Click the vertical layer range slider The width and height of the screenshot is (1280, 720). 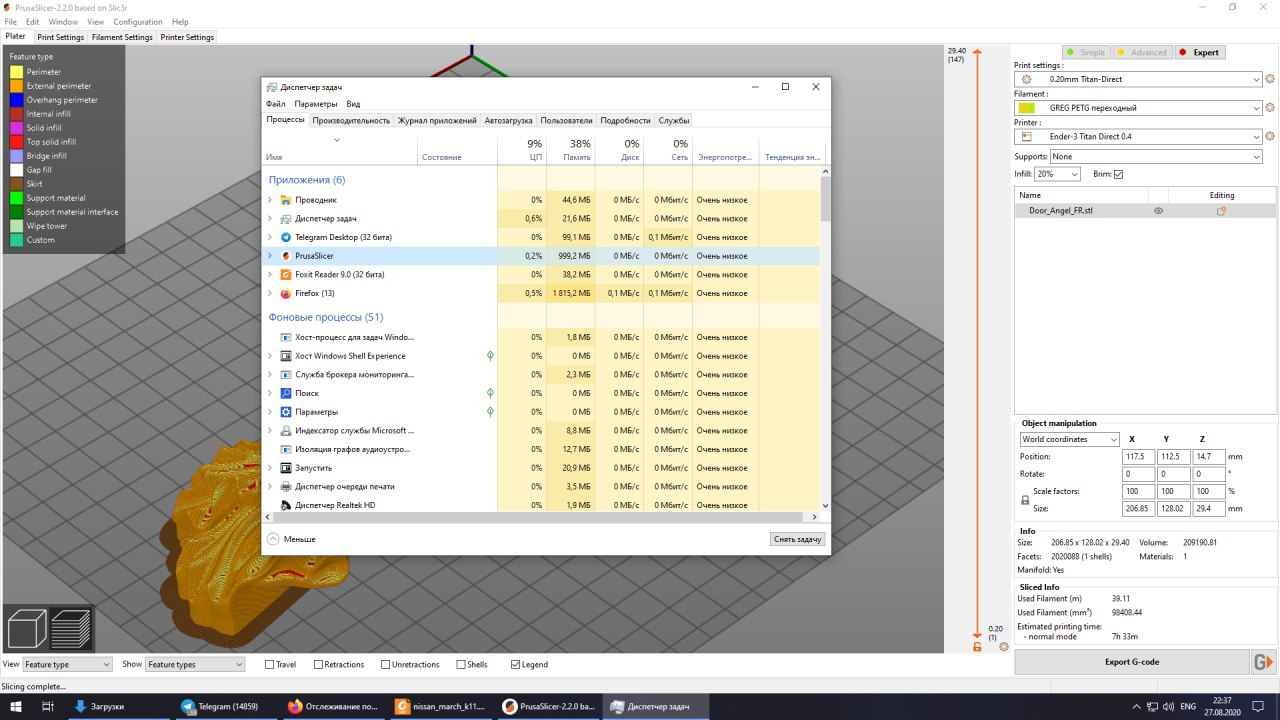click(x=977, y=343)
